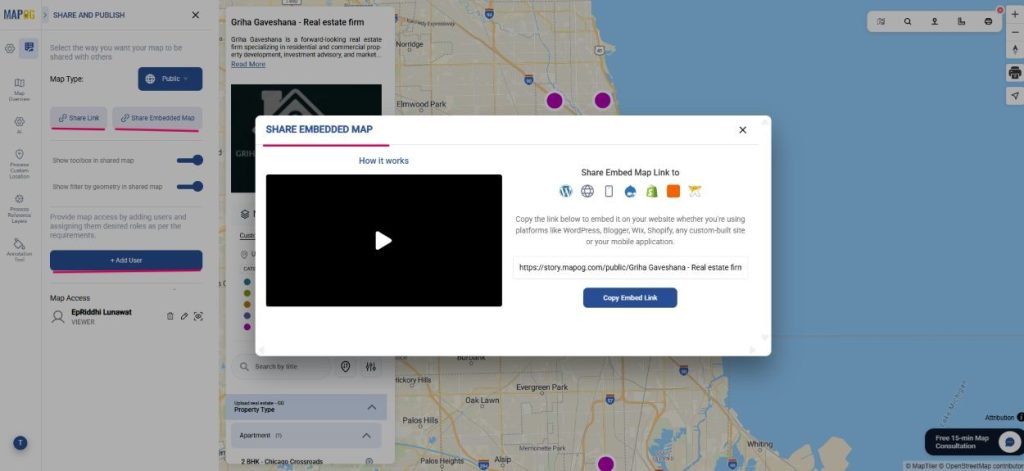Select the share and publish sidebar icon
Image resolution: width=1024 pixels, height=471 pixels.
[x=28, y=48]
